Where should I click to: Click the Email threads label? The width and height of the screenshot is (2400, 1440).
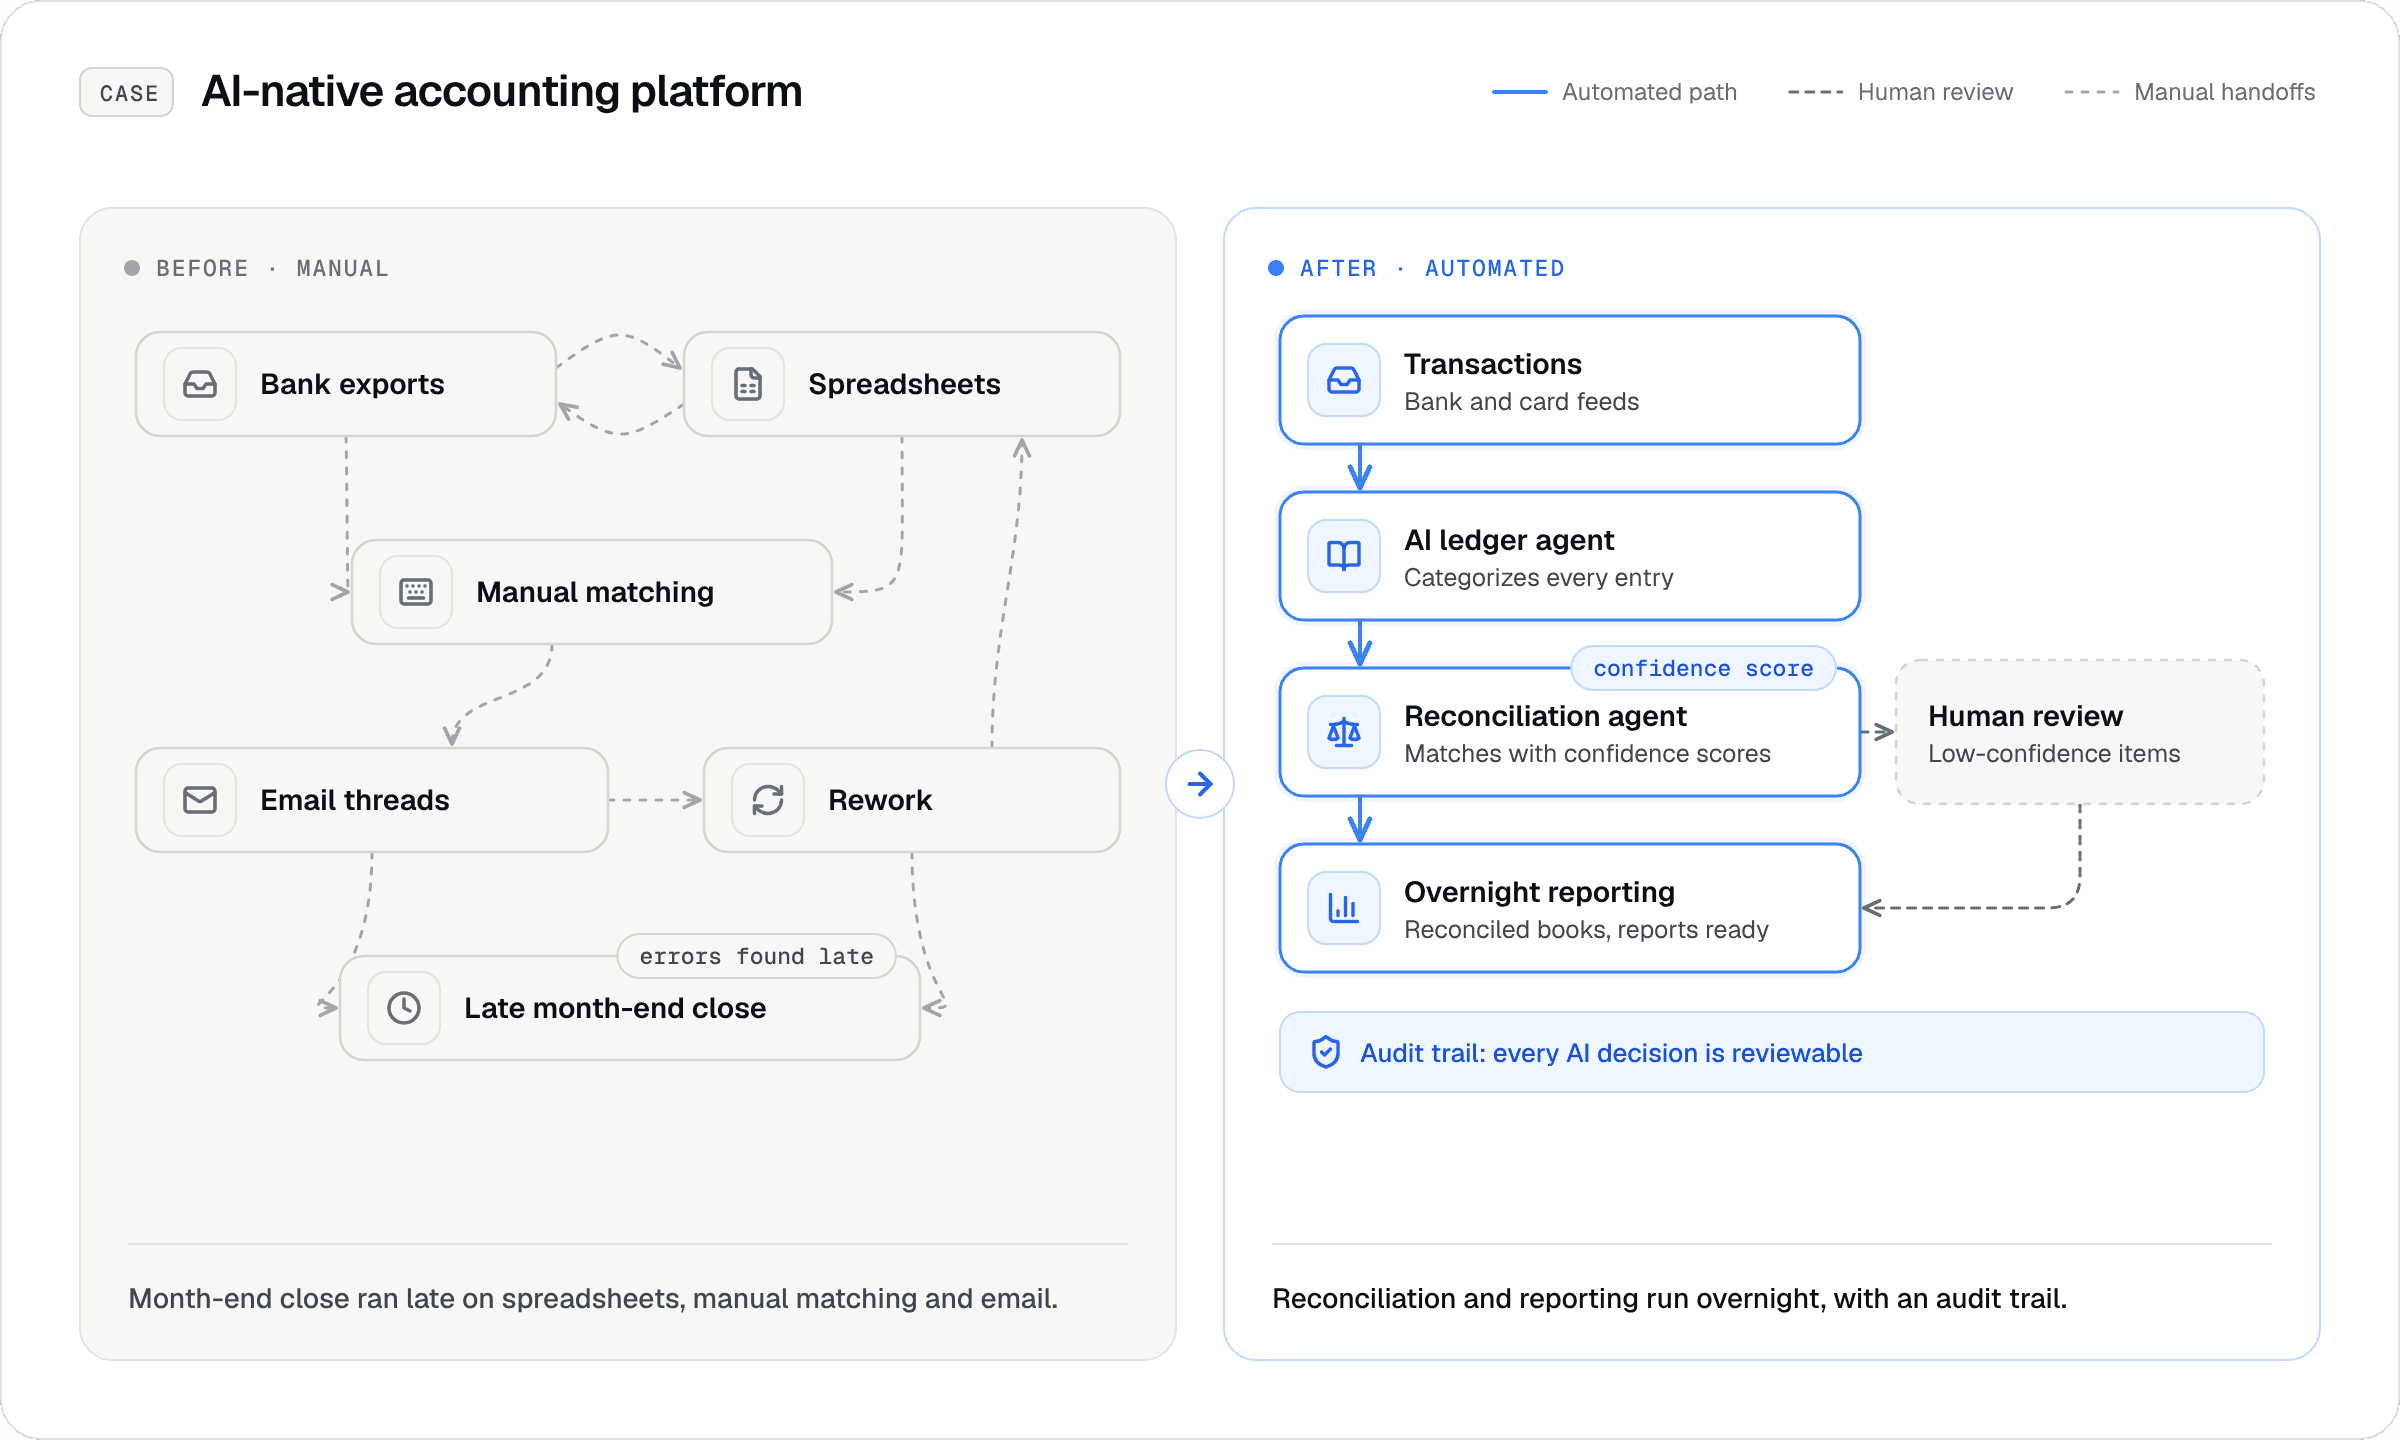point(355,800)
